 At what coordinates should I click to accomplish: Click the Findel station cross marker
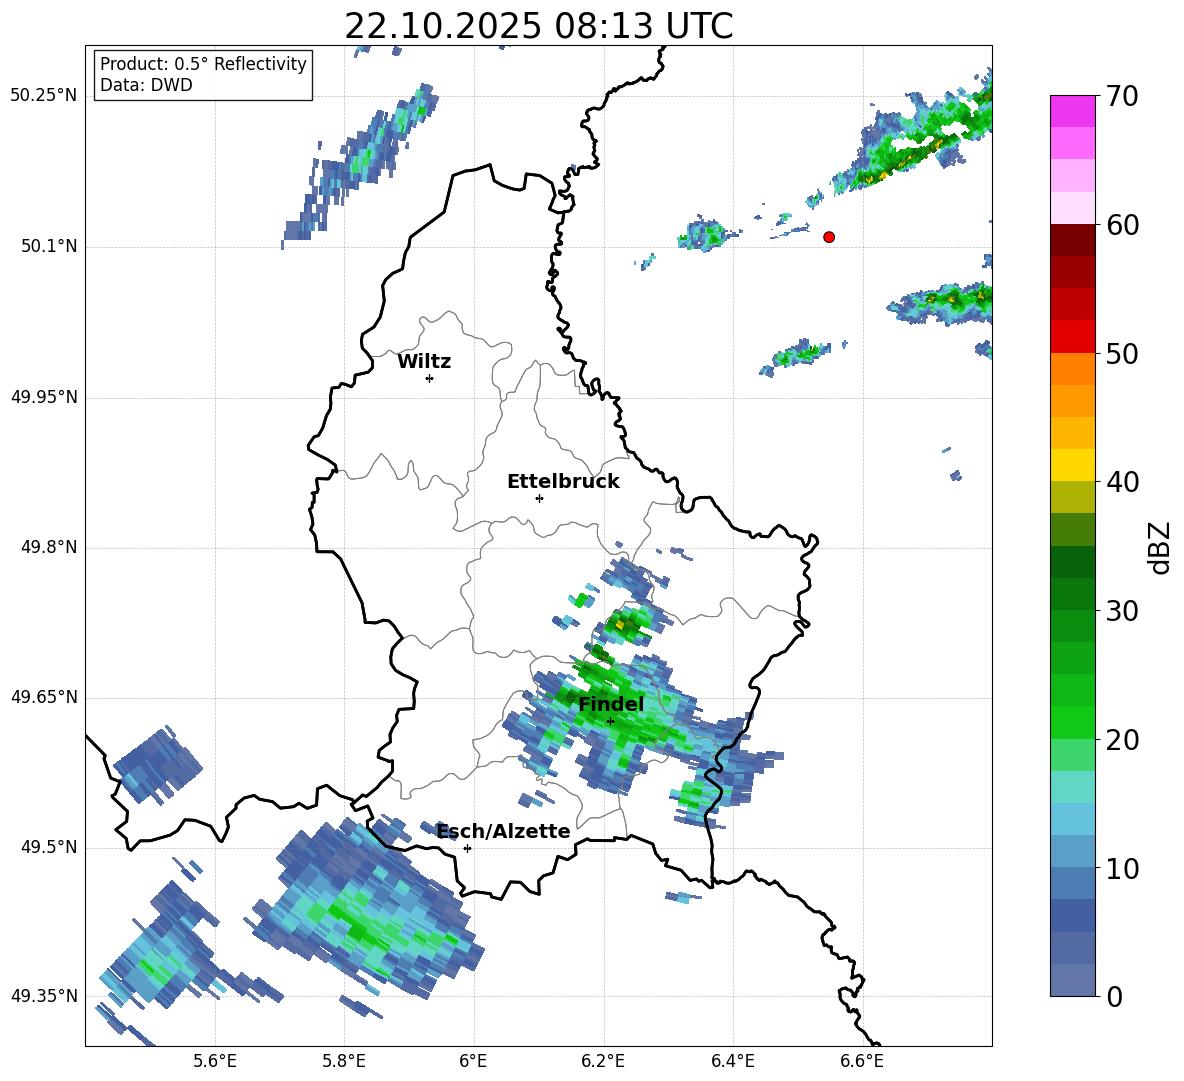610,721
